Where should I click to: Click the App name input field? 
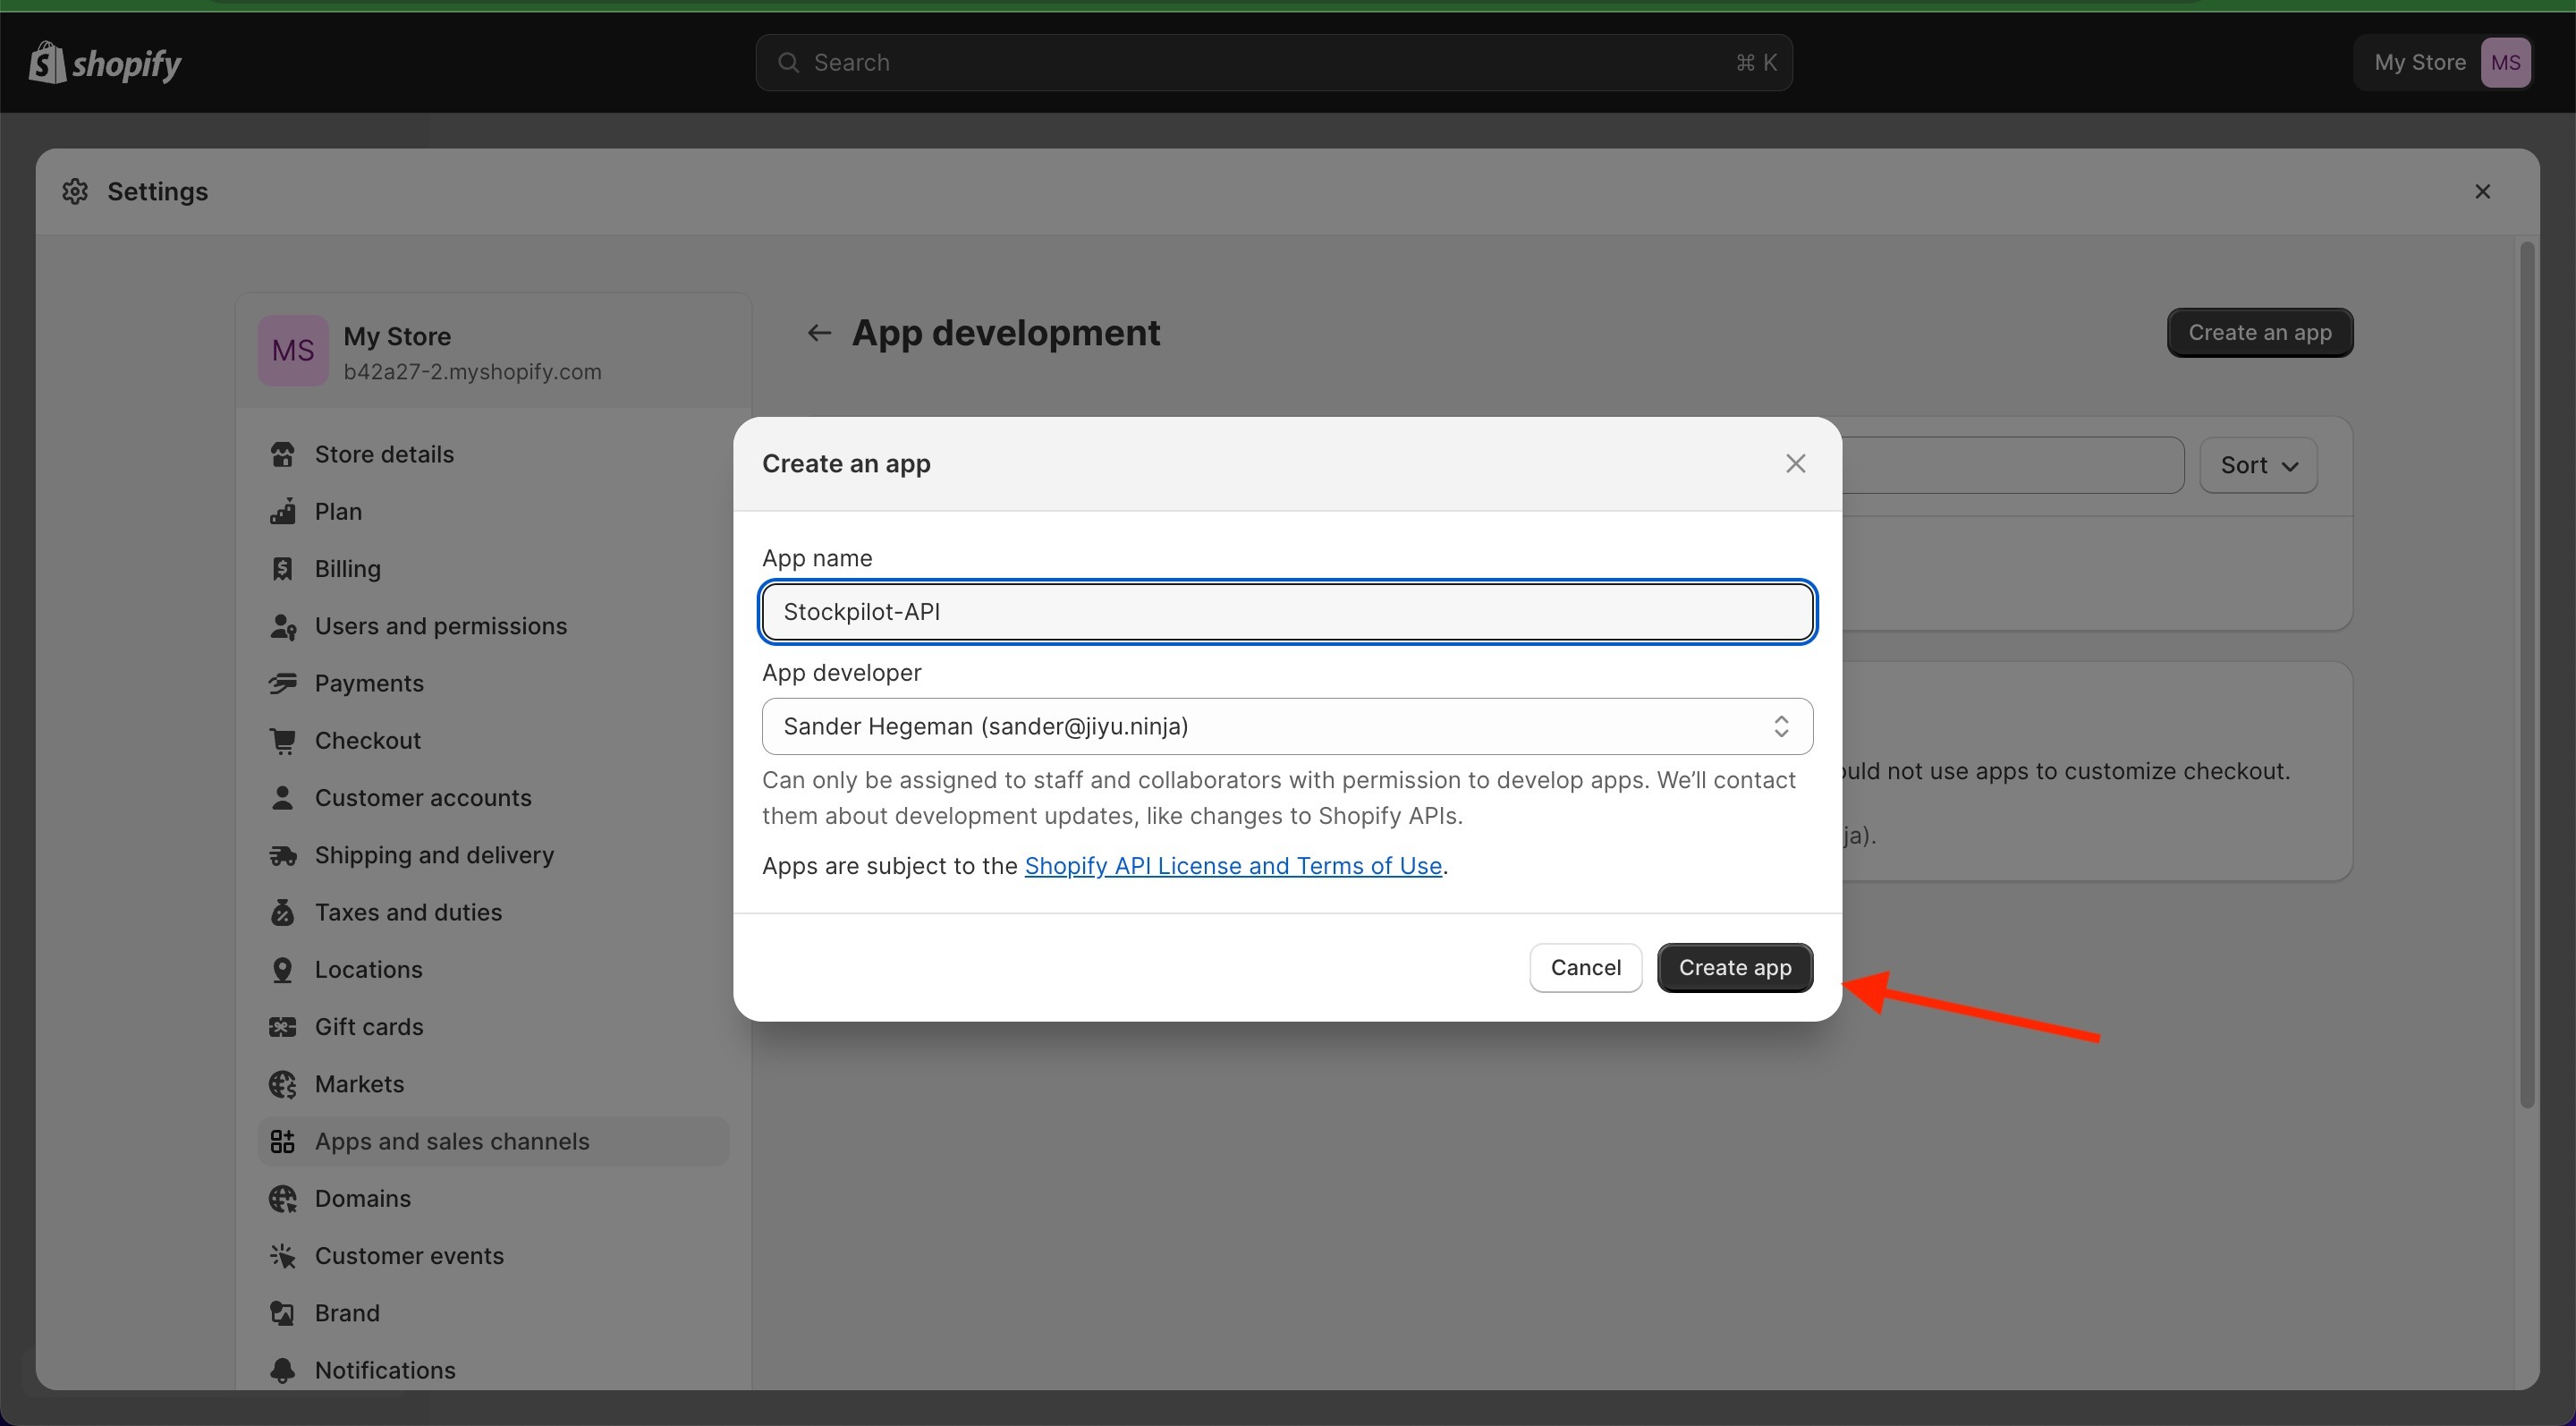(x=1287, y=612)
